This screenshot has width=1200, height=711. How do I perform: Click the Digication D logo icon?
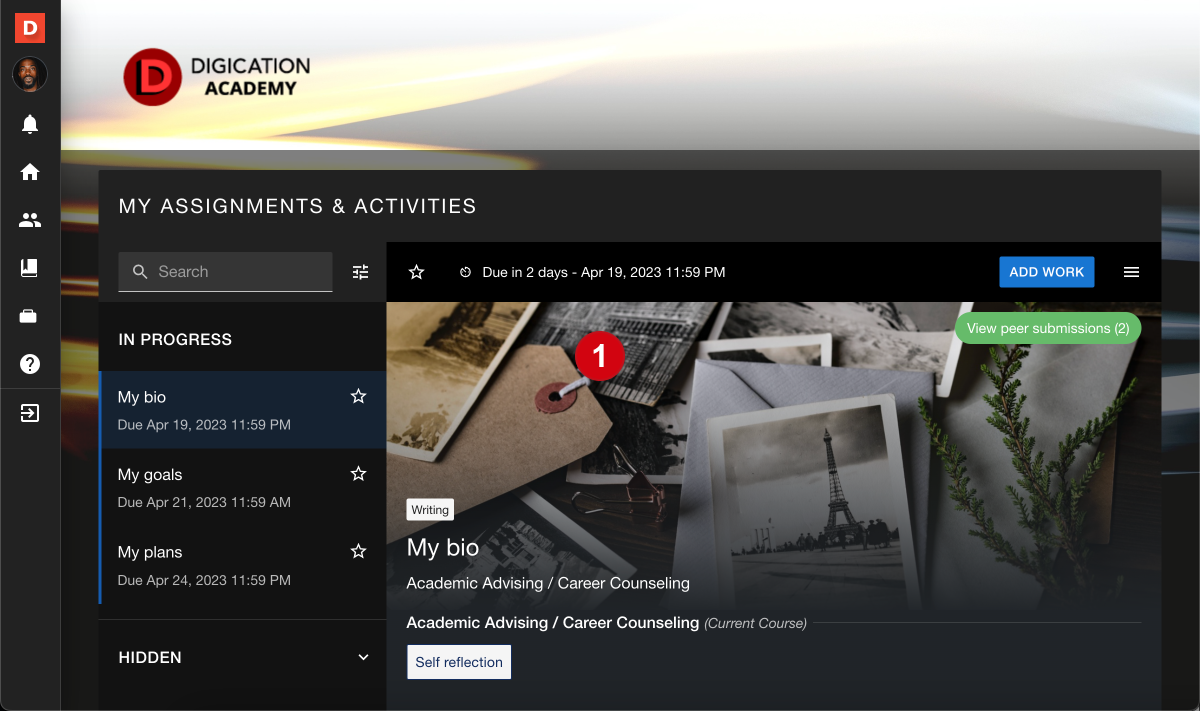click(30, 28)
